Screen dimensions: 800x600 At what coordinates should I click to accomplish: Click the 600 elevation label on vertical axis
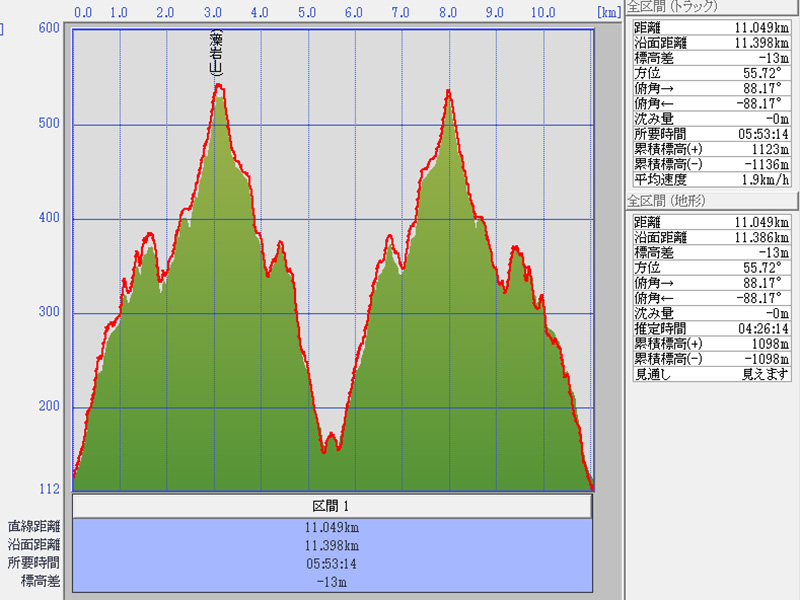(48, 28)
